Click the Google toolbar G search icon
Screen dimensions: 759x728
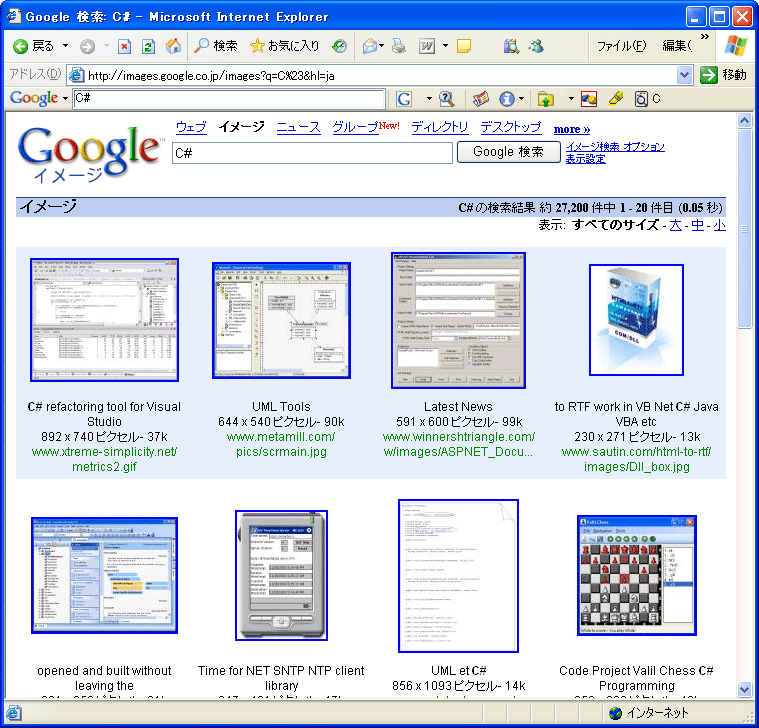[x=404, y=99]
